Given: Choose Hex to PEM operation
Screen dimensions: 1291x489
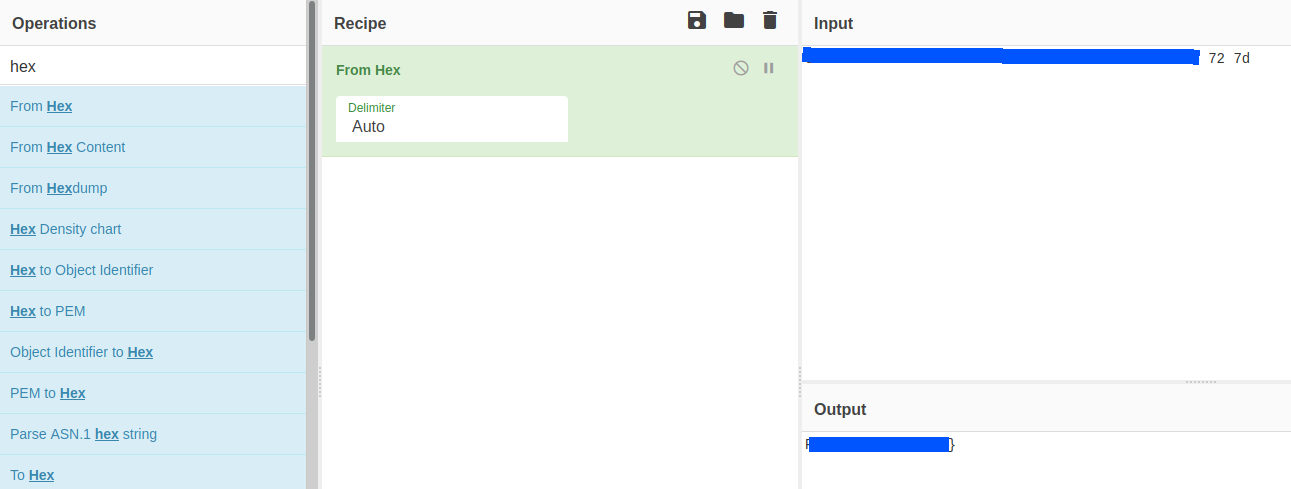Looking at the screenshot, I should coord(47,311).
